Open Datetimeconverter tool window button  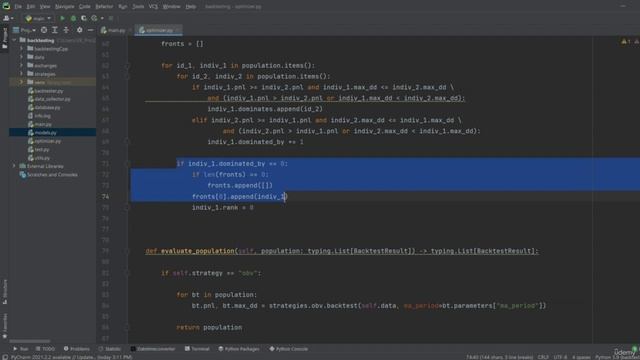click(x=153, y=349)
